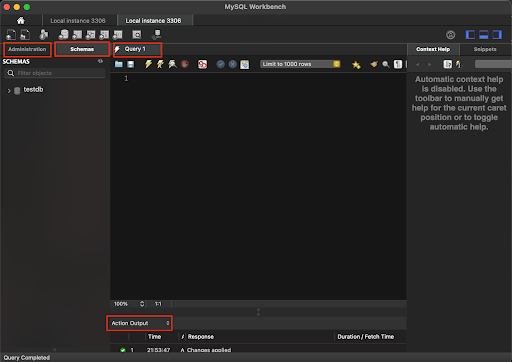Image resolution: width=512 pixels, height=362 pixels.
Task: Click the Query Completed status text
Action: pos(27,357)
